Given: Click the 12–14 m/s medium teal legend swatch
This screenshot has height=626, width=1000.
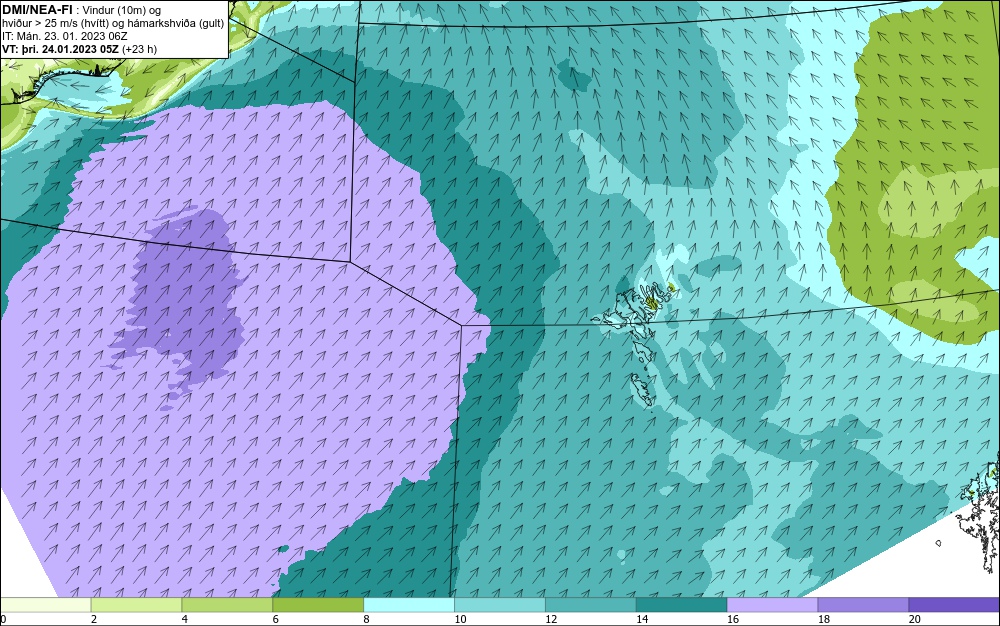Looking at the screenshot, I should [x=591, y=605].
